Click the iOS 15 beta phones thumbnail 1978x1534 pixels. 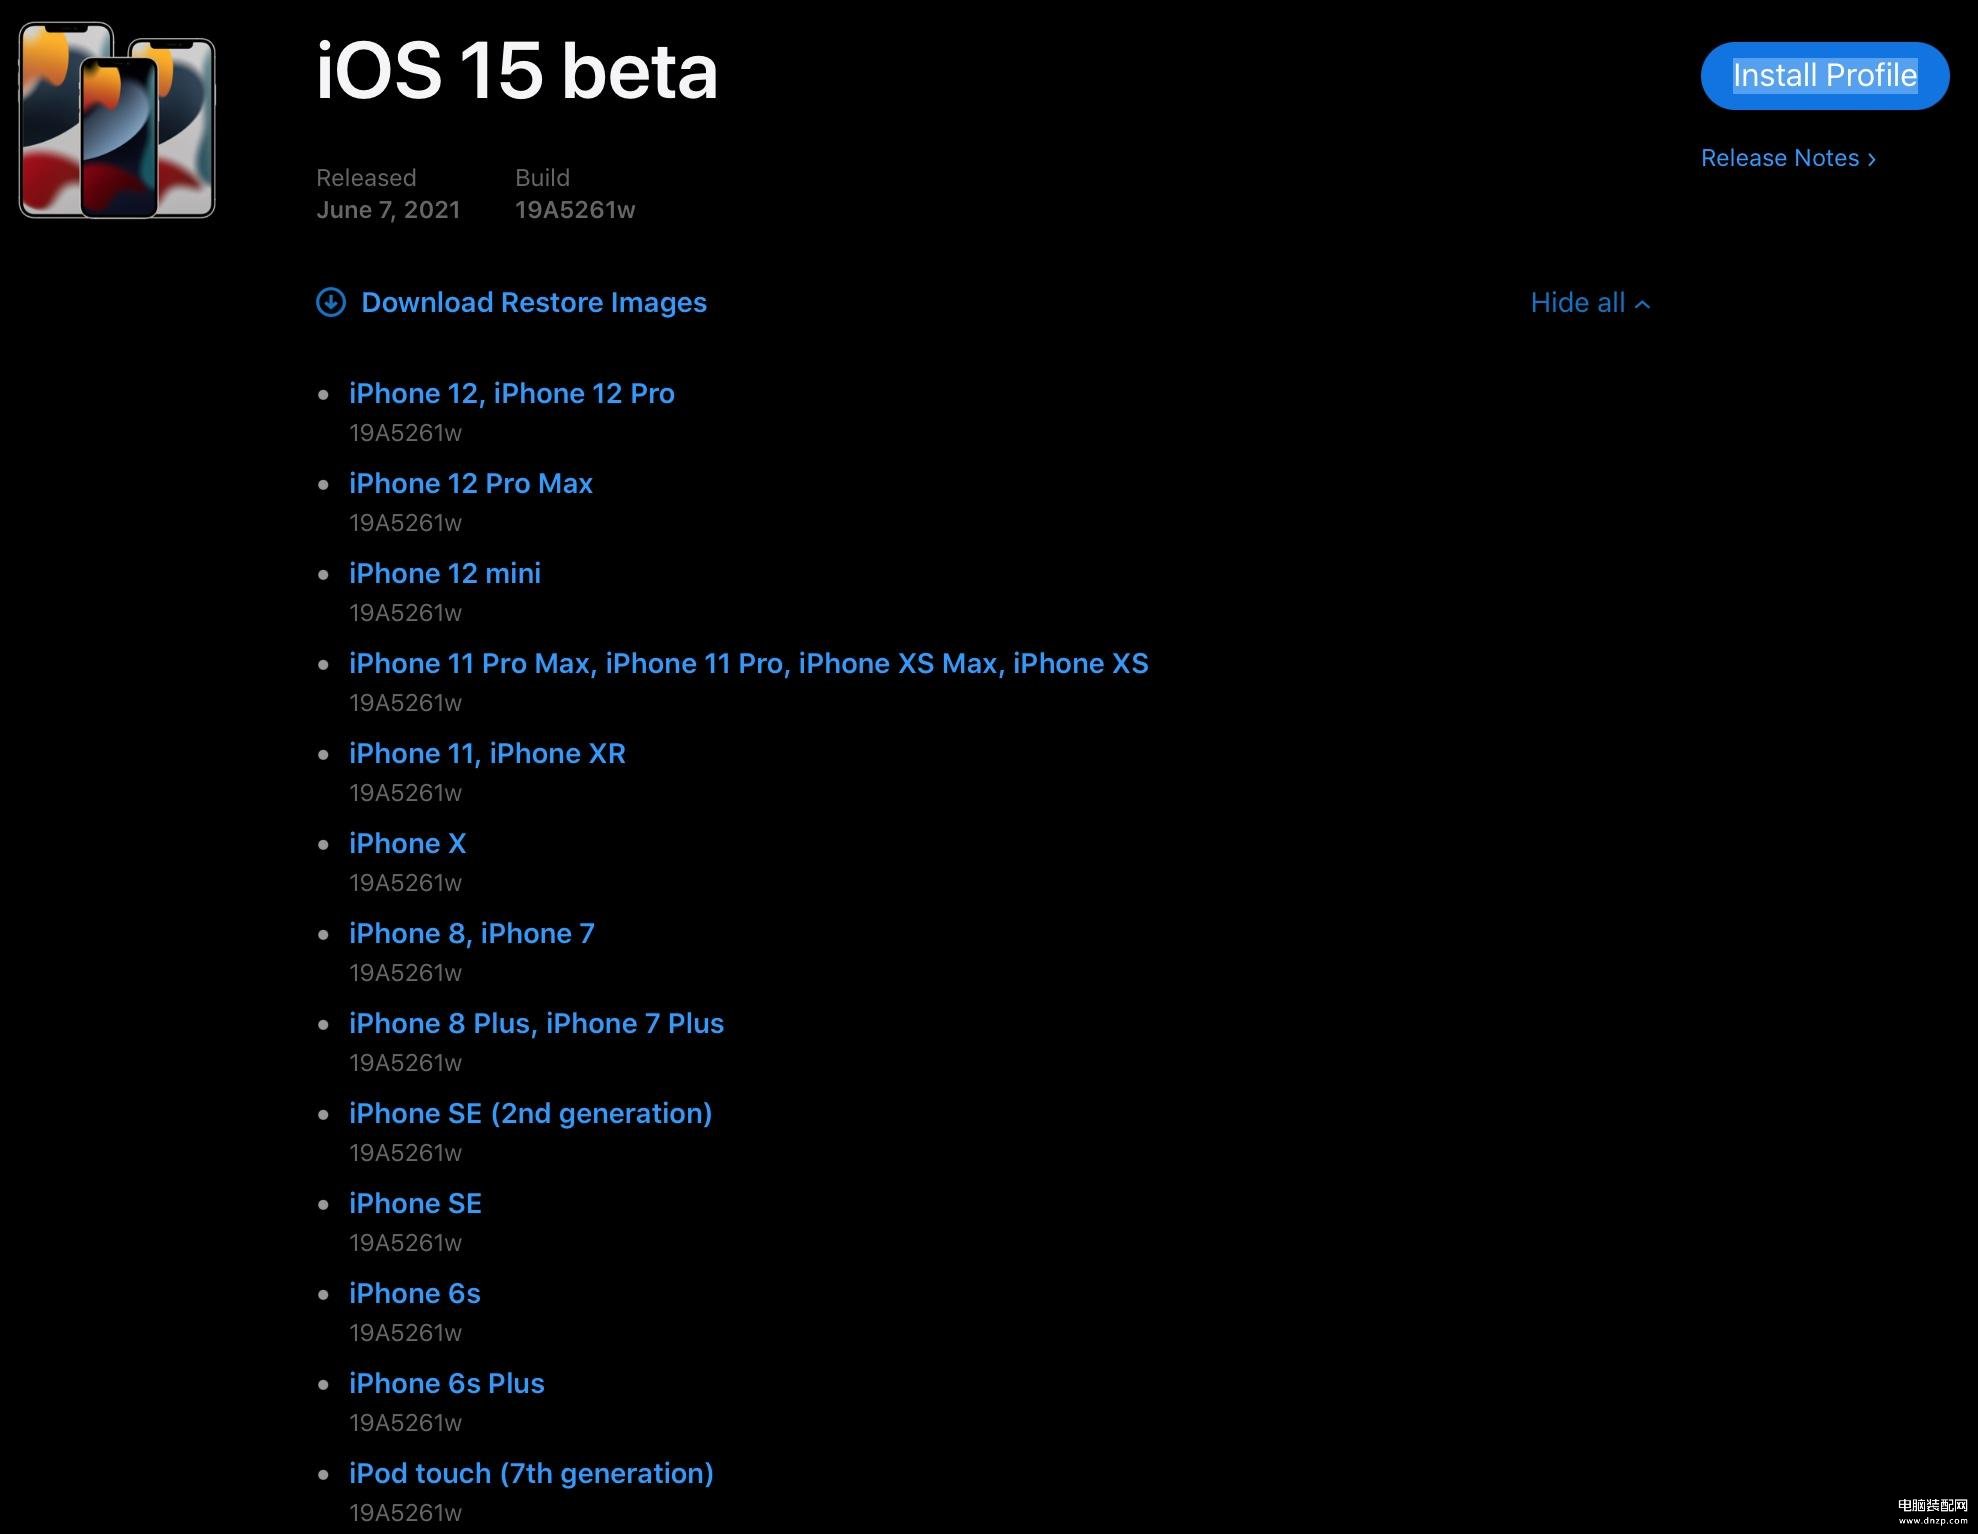click(117, 120)
